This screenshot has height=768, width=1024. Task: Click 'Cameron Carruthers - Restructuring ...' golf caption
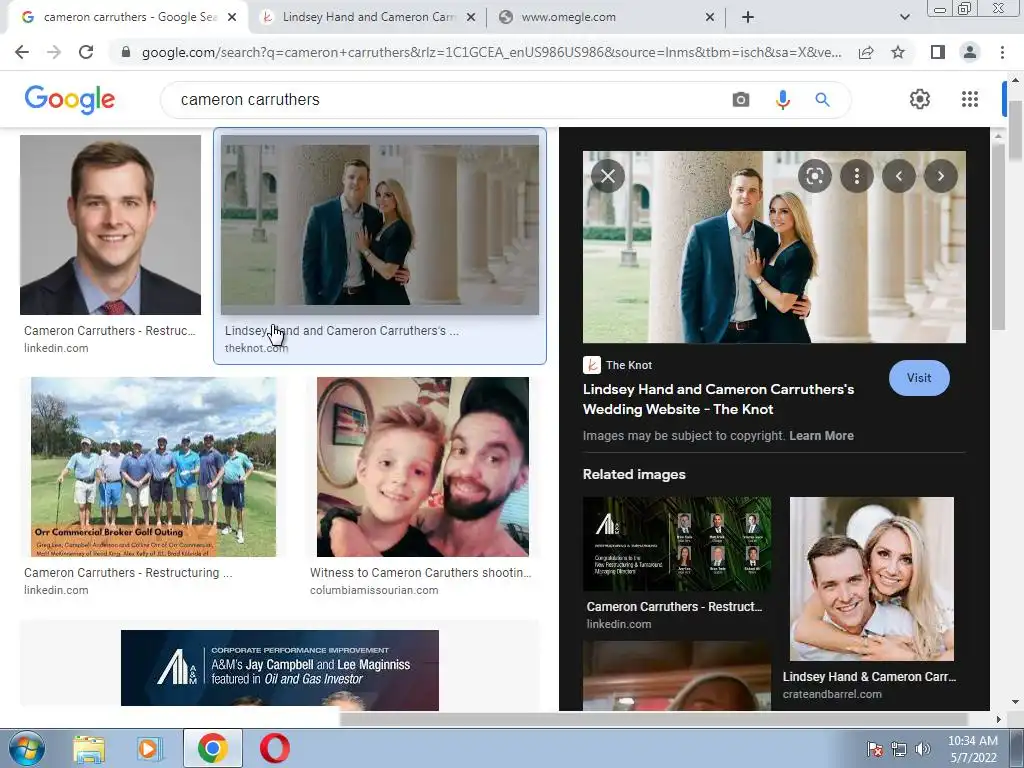point(128,573)
